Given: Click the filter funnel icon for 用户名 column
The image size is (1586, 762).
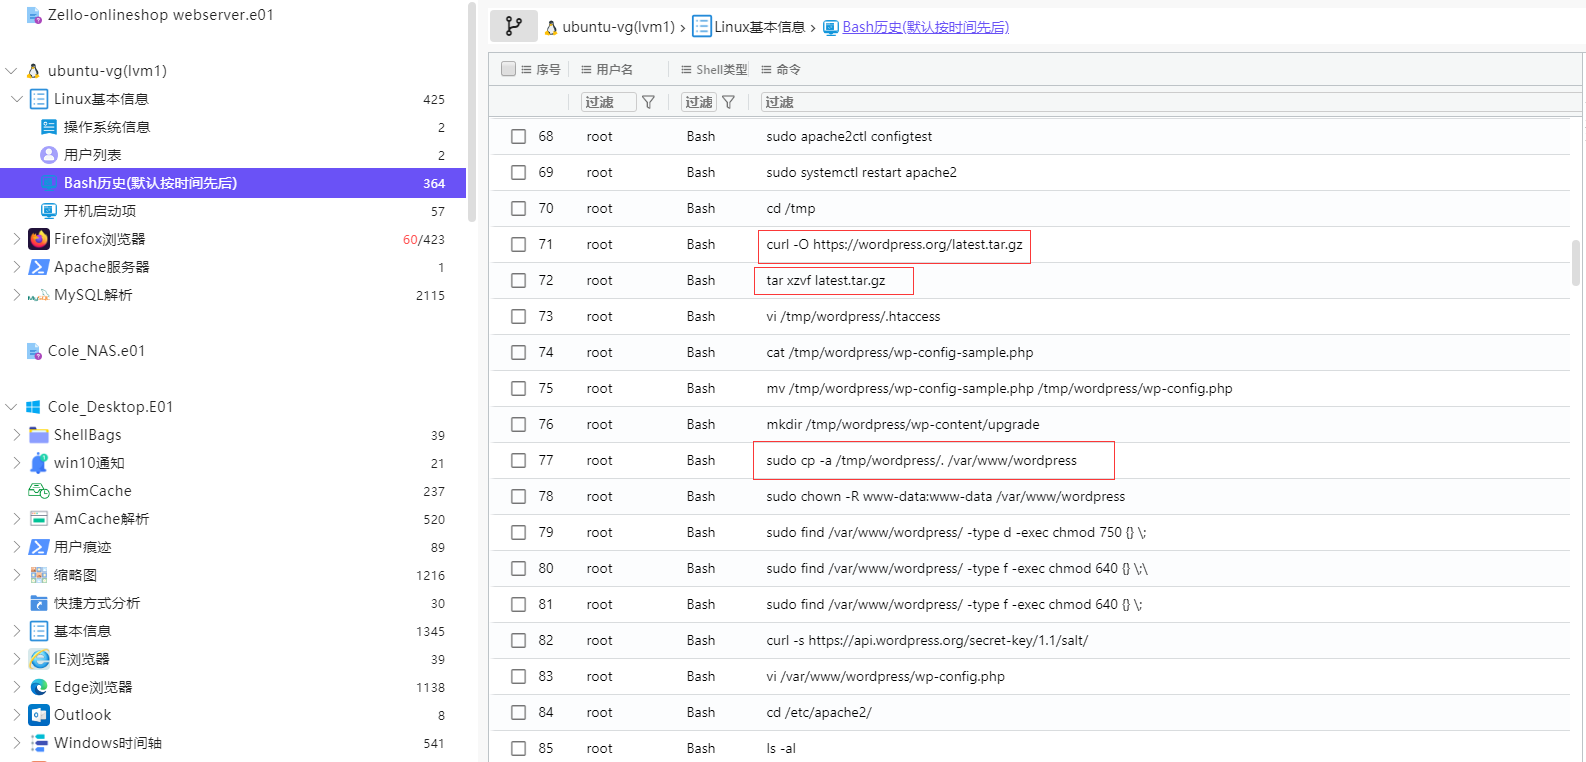Looking at the screenshot, I should coord(648,102).
